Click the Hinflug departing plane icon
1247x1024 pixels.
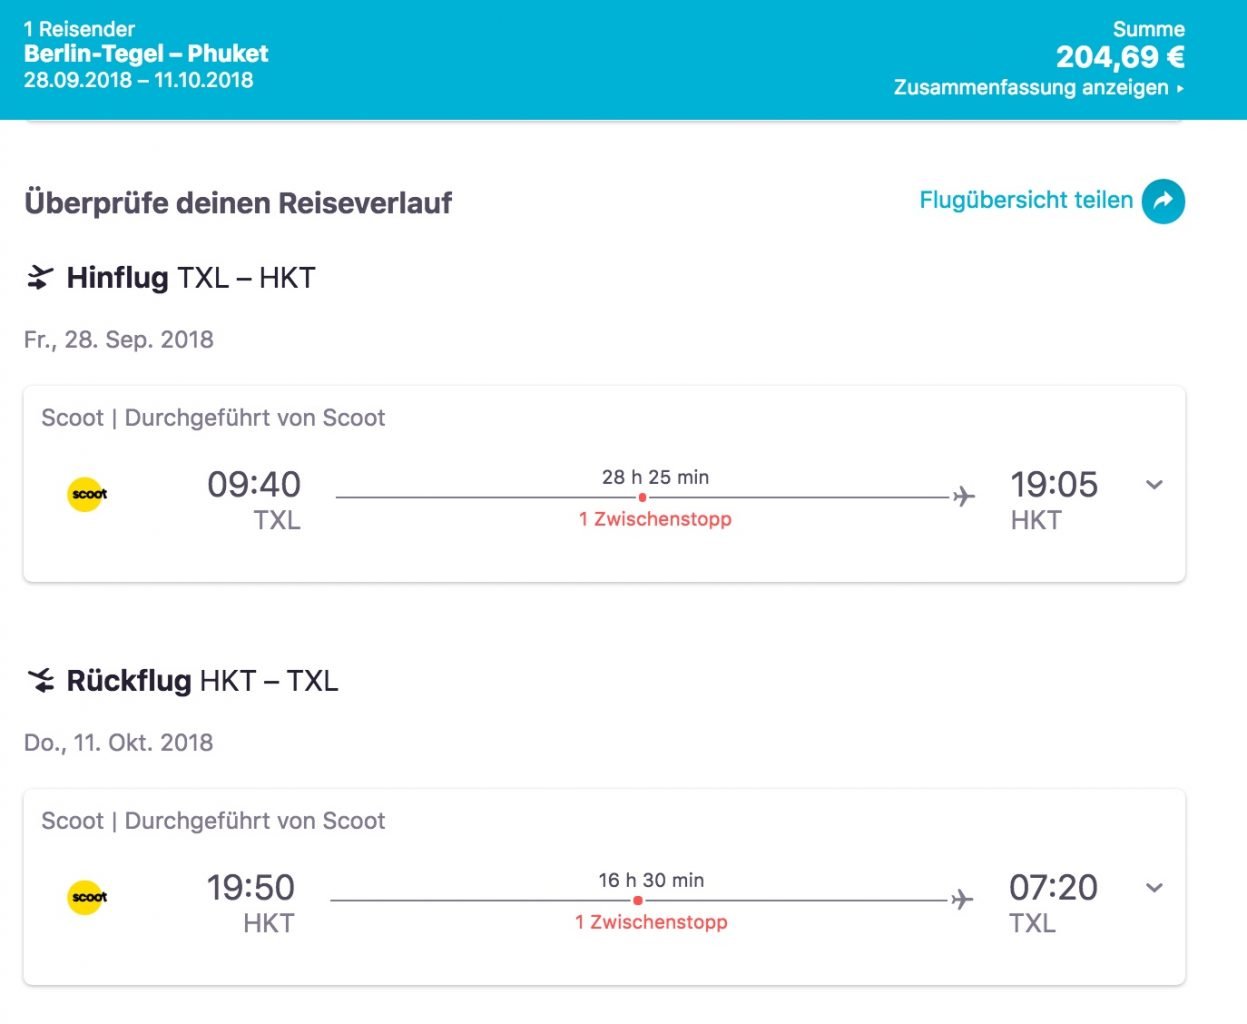click(x=39, y=278)
